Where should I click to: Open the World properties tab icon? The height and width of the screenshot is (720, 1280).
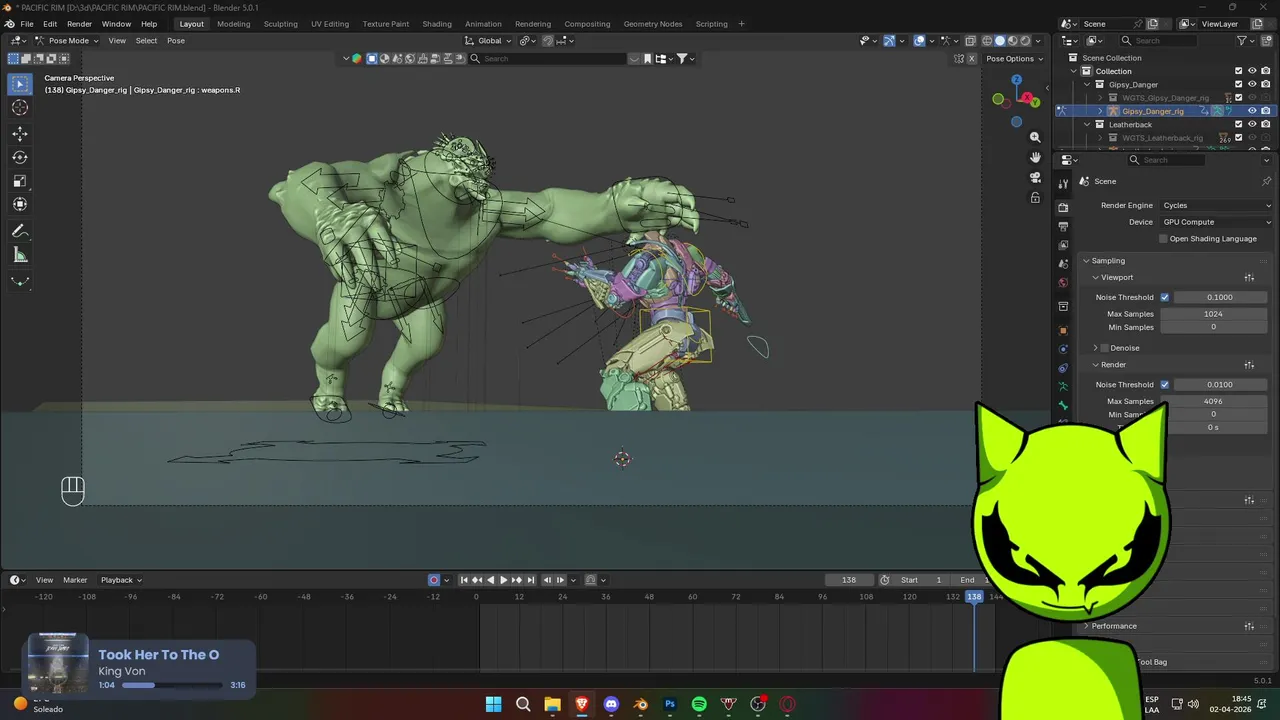coord(1063,283)
